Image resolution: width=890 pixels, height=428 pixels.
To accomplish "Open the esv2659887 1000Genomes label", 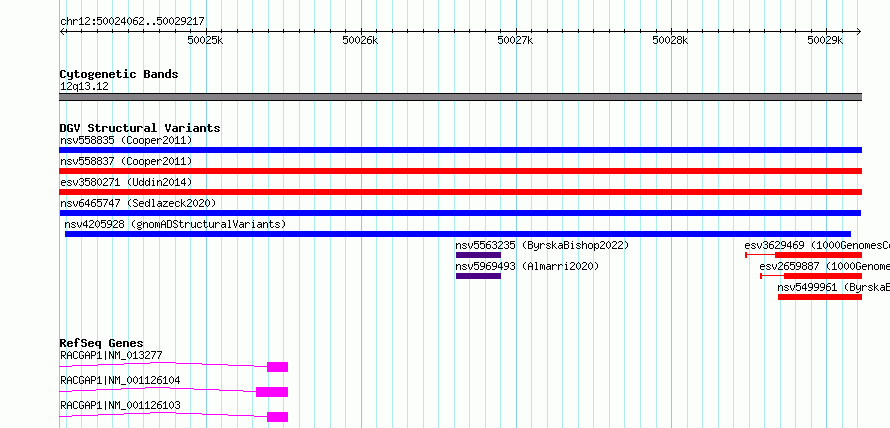I will point(824,266).
